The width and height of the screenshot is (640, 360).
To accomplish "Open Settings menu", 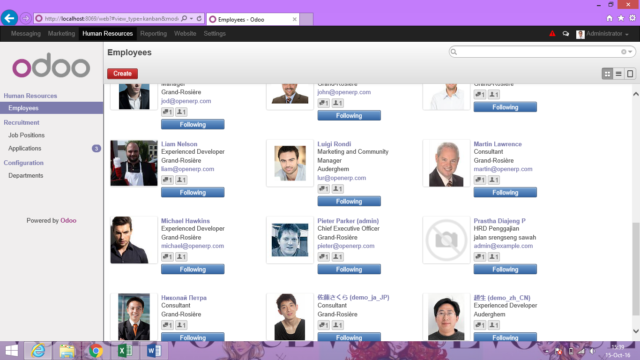I will pos(215,33).
